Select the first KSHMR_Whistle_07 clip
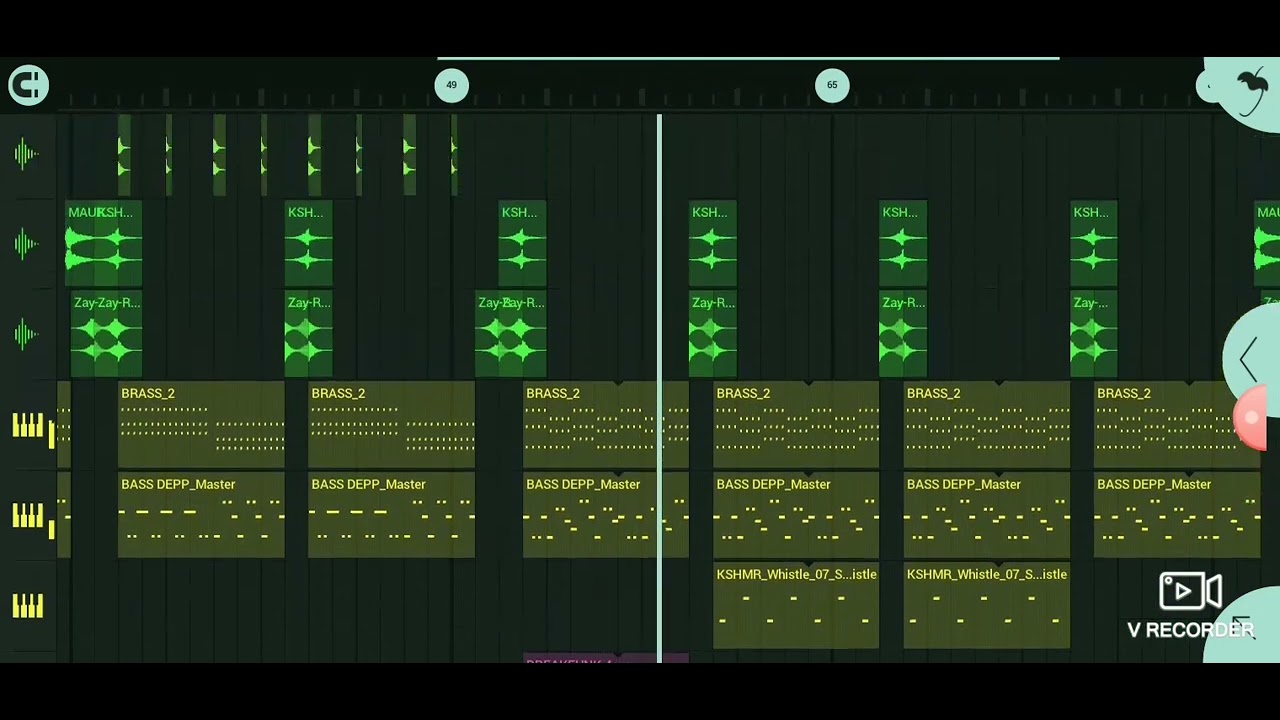The image size is (1280, 720). (796, 606)
